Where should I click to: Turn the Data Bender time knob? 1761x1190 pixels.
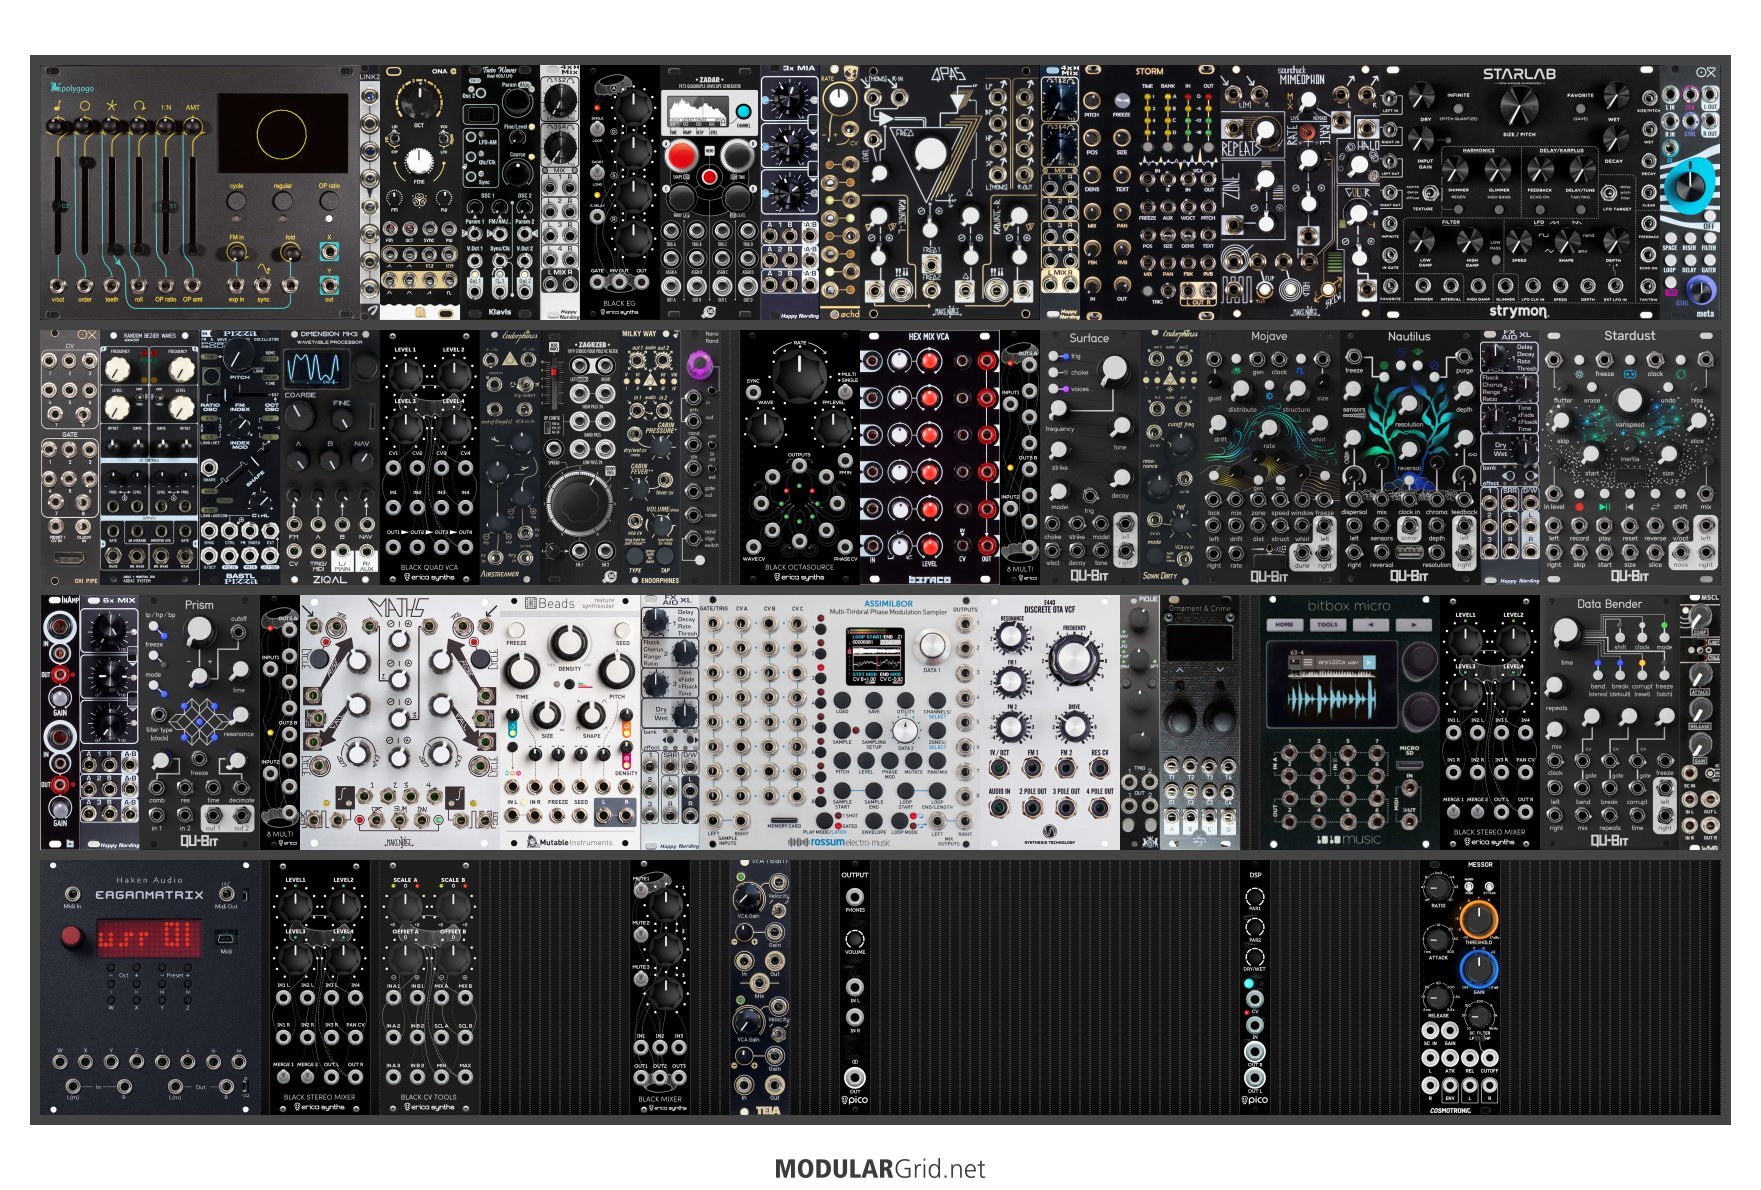coord(1567,632)
